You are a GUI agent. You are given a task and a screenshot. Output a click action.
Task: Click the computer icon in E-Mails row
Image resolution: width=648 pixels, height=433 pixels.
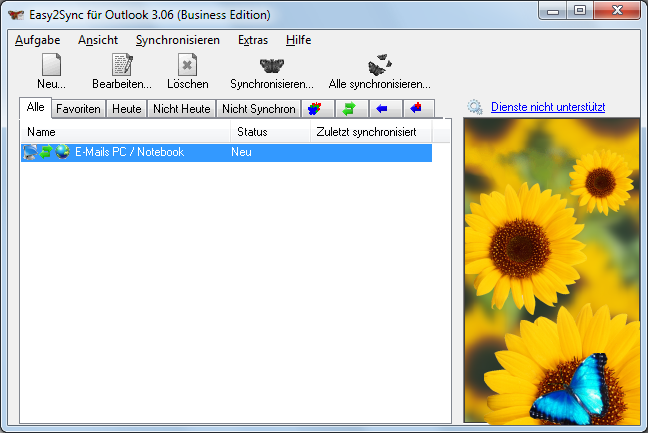click(x=30, y=152)
